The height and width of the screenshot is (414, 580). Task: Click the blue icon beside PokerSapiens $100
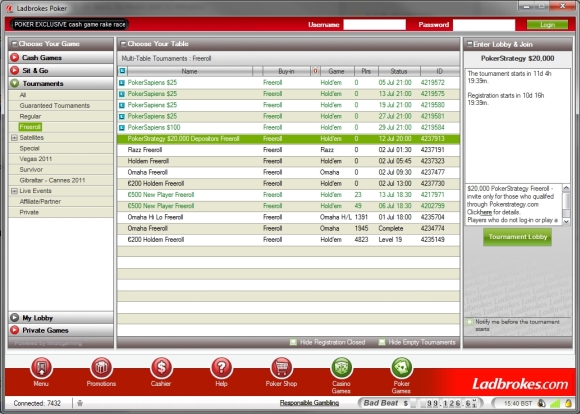pyautogui.click(x=122, y=128)
